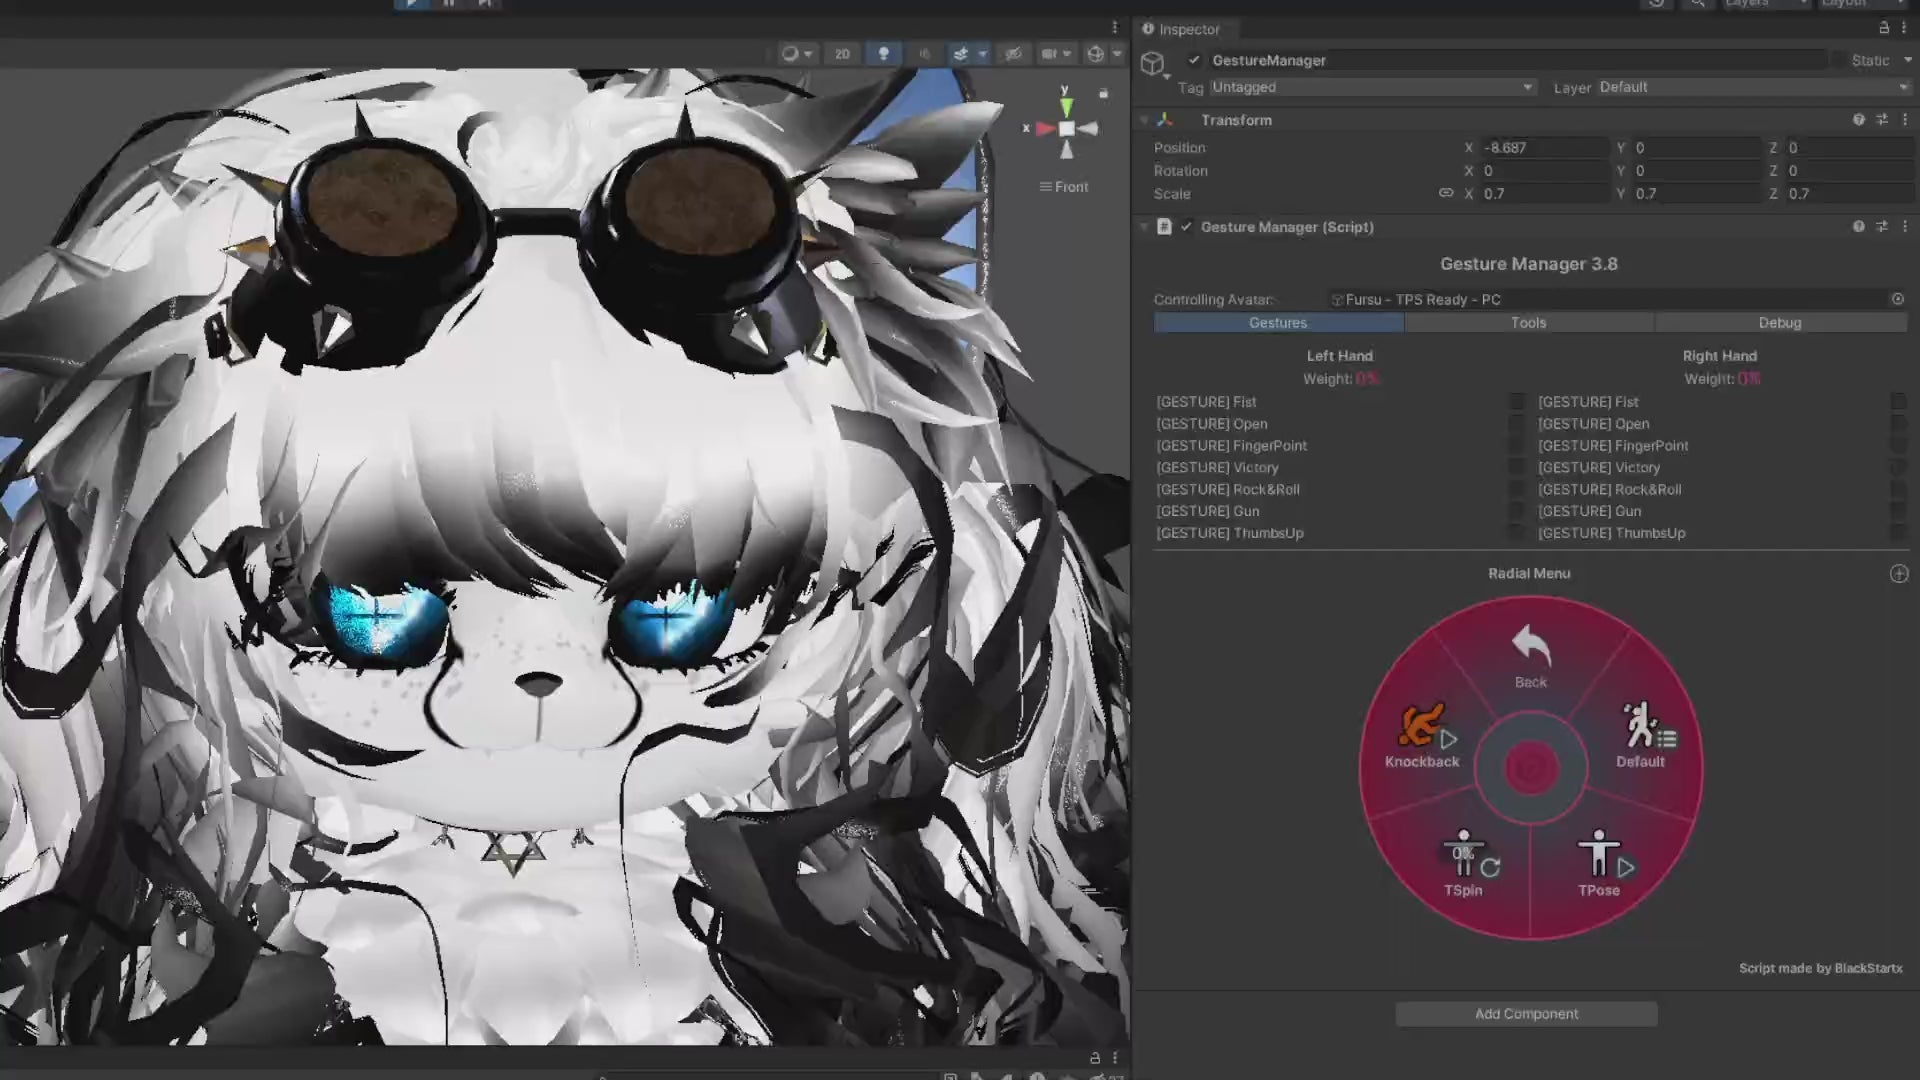This screenshot has width=1920, height=1080.
Task: Open the Tag Untagged dropdown
Action: [x=1371, y=87]
